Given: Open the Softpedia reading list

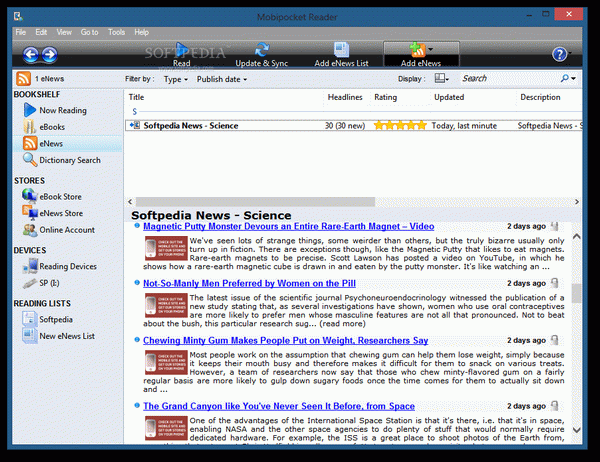Looking at the screenshot, I should click(47, 319).
